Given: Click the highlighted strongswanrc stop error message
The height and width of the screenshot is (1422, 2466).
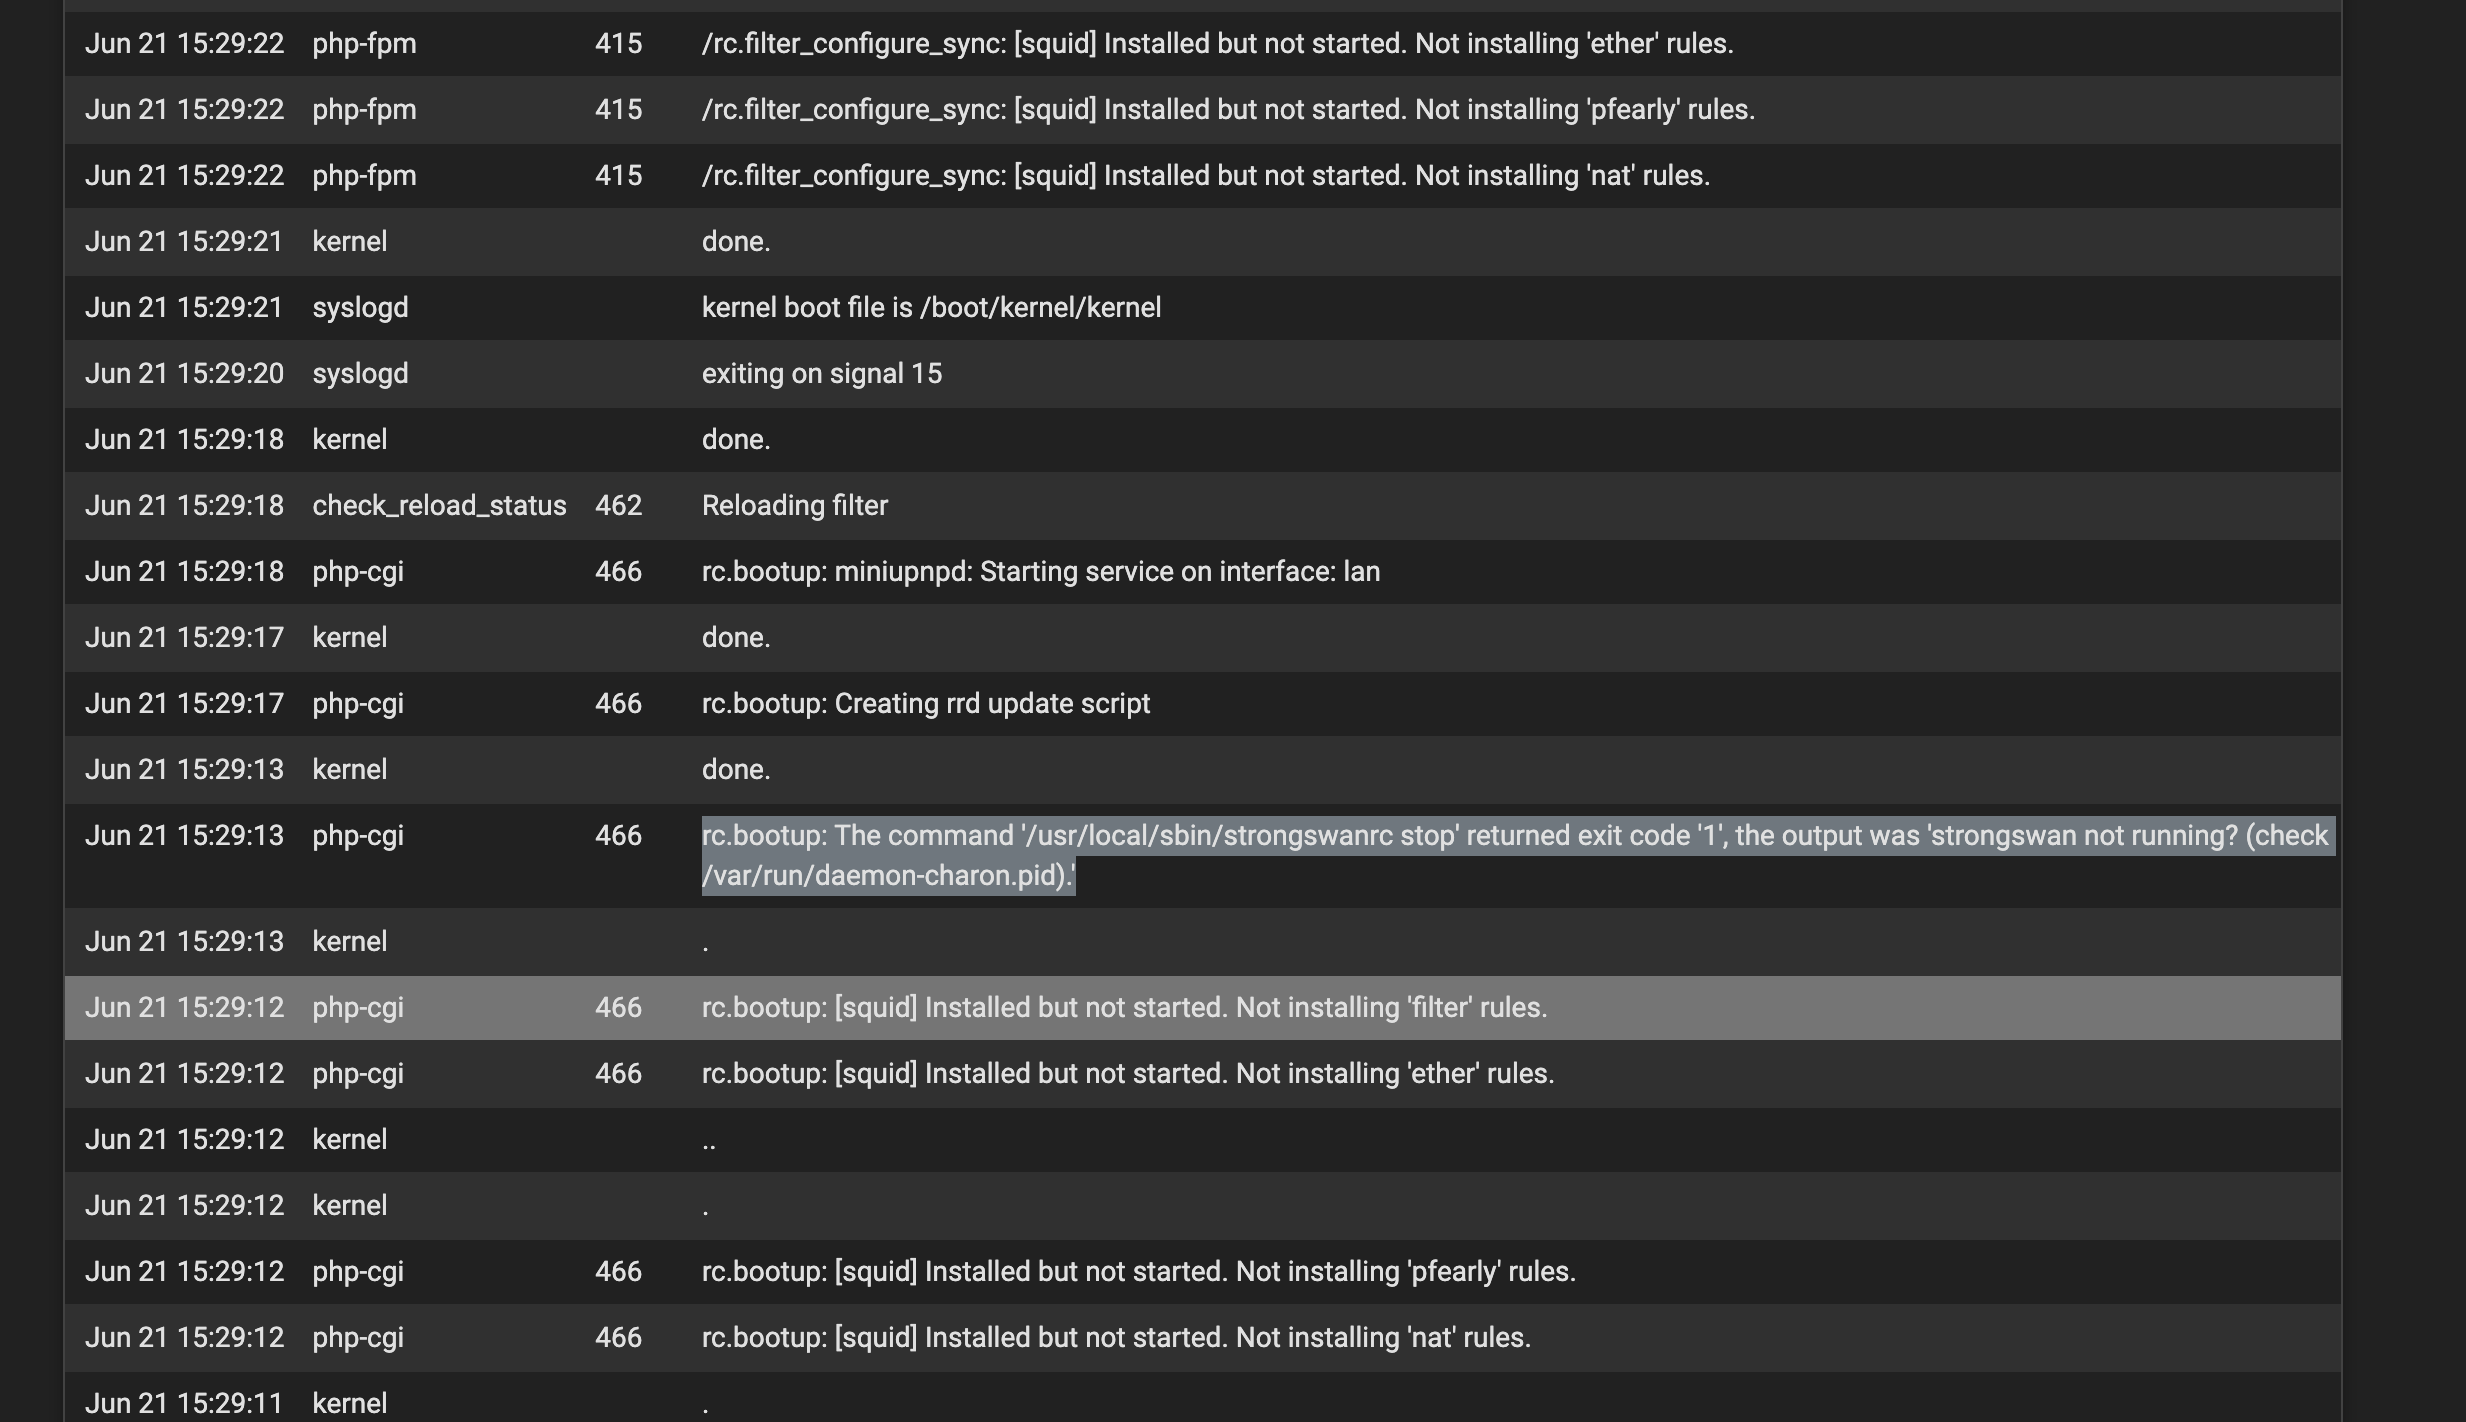Looking at the screenshot, I should (x=1514, y=836).
